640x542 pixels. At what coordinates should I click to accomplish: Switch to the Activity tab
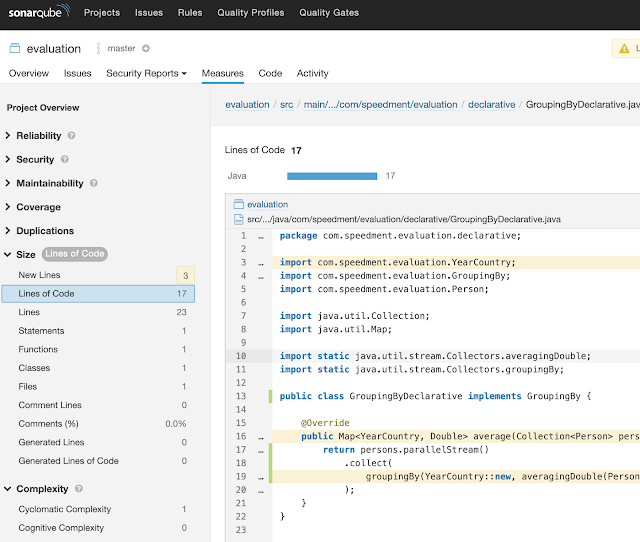312,73
